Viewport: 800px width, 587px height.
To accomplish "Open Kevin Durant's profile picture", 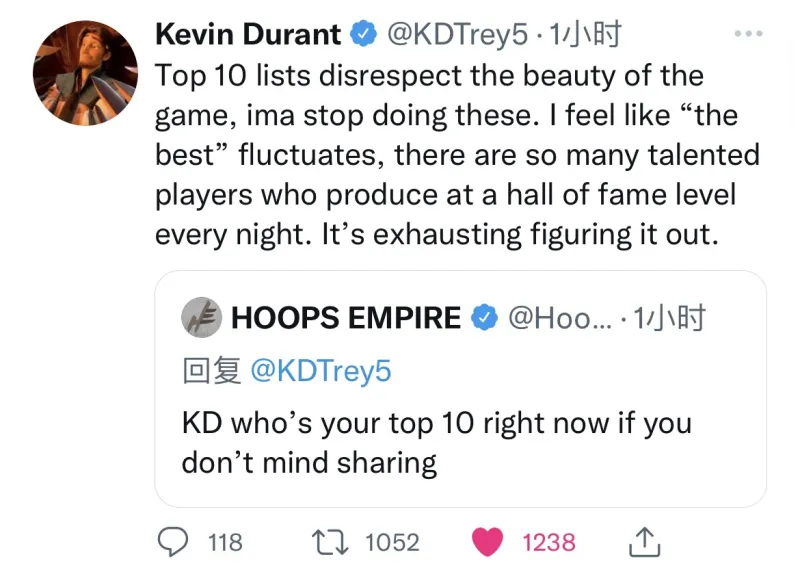I will (x=85, y=71).
